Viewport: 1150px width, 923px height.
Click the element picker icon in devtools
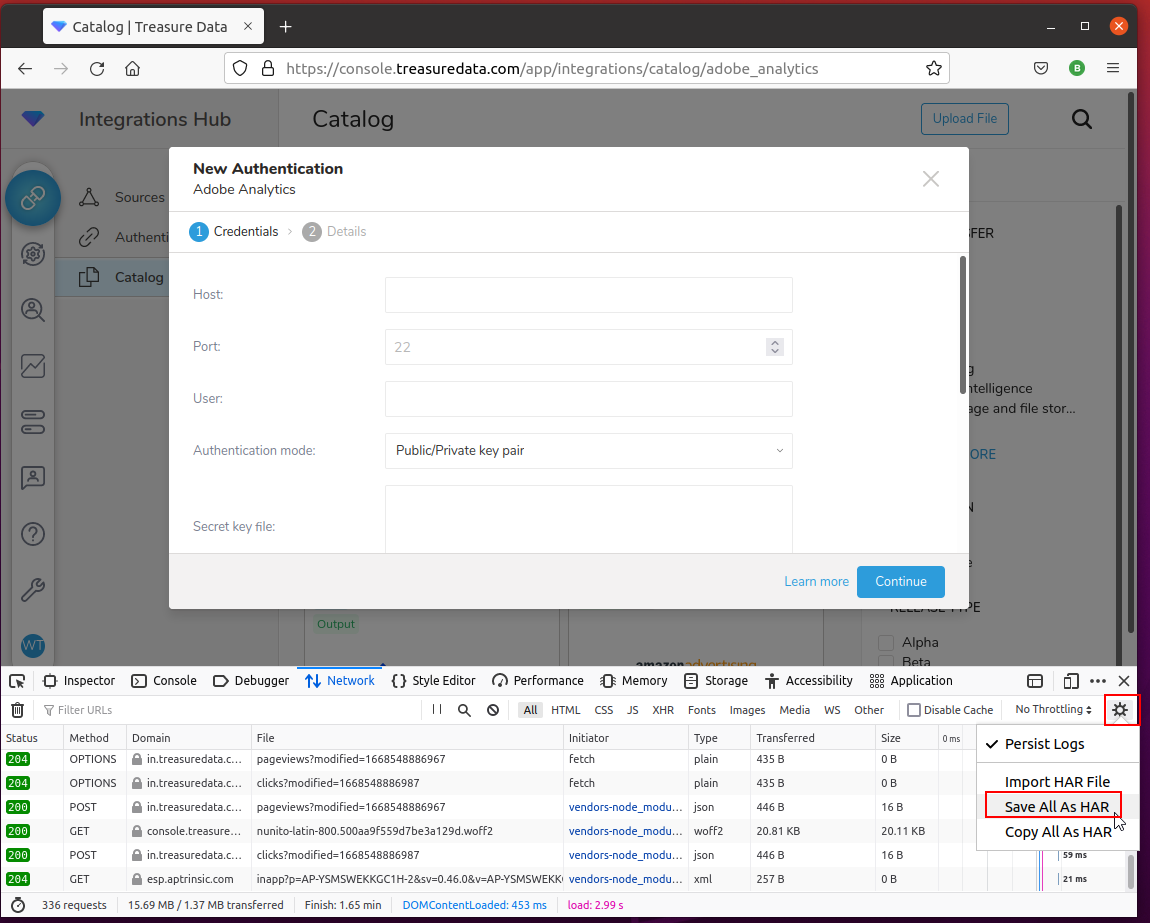pyautogui.click(x=17, y=681)
